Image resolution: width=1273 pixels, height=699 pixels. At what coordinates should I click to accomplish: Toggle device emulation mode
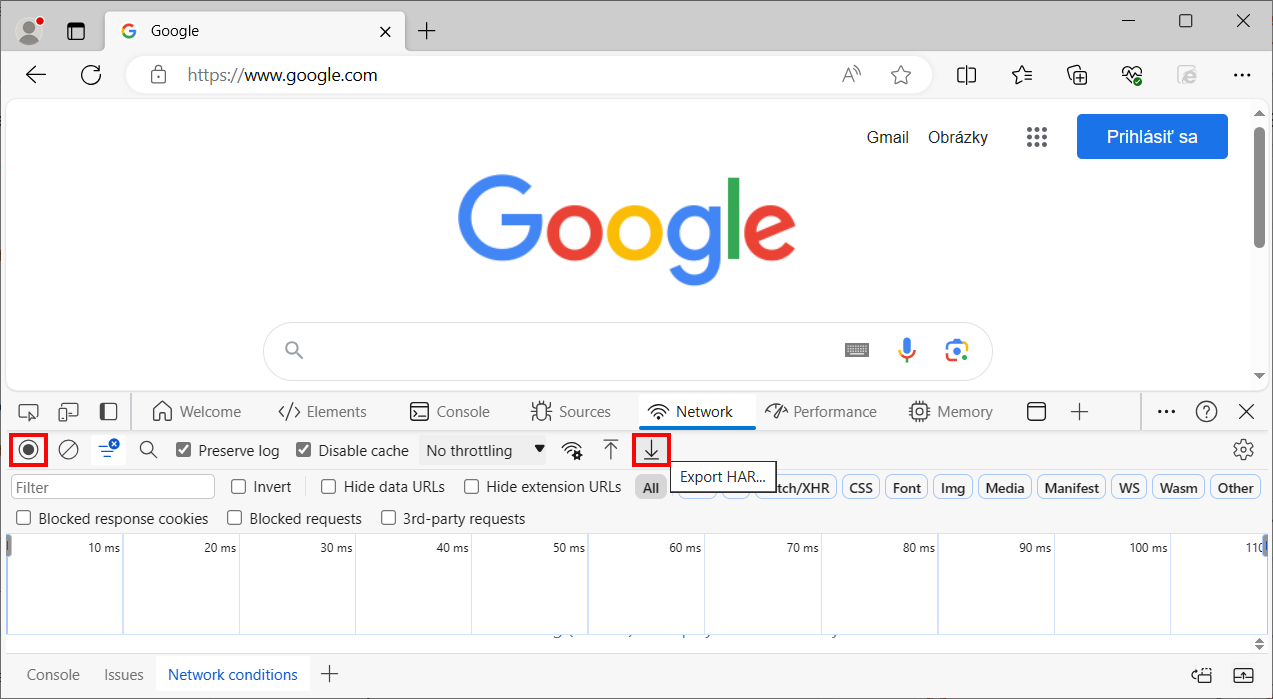coord(68,412)
